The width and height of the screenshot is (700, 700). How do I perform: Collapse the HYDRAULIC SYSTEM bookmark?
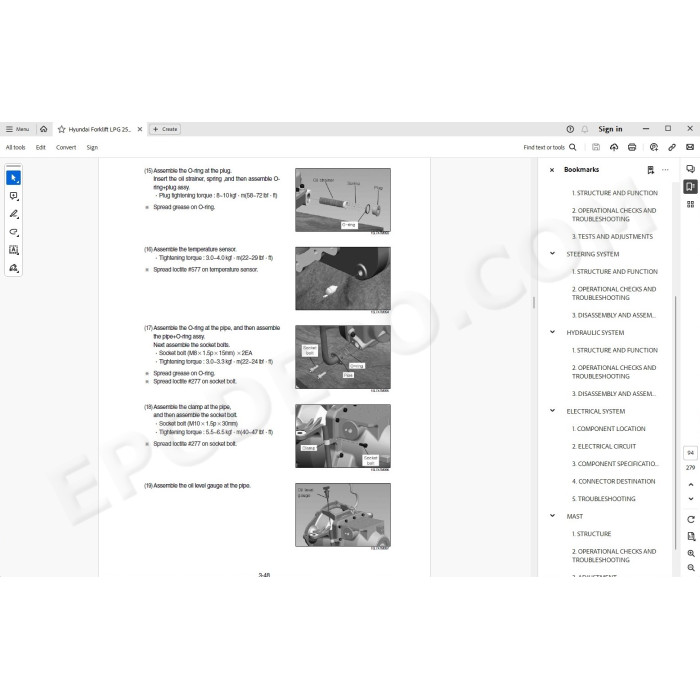[552, 332]
